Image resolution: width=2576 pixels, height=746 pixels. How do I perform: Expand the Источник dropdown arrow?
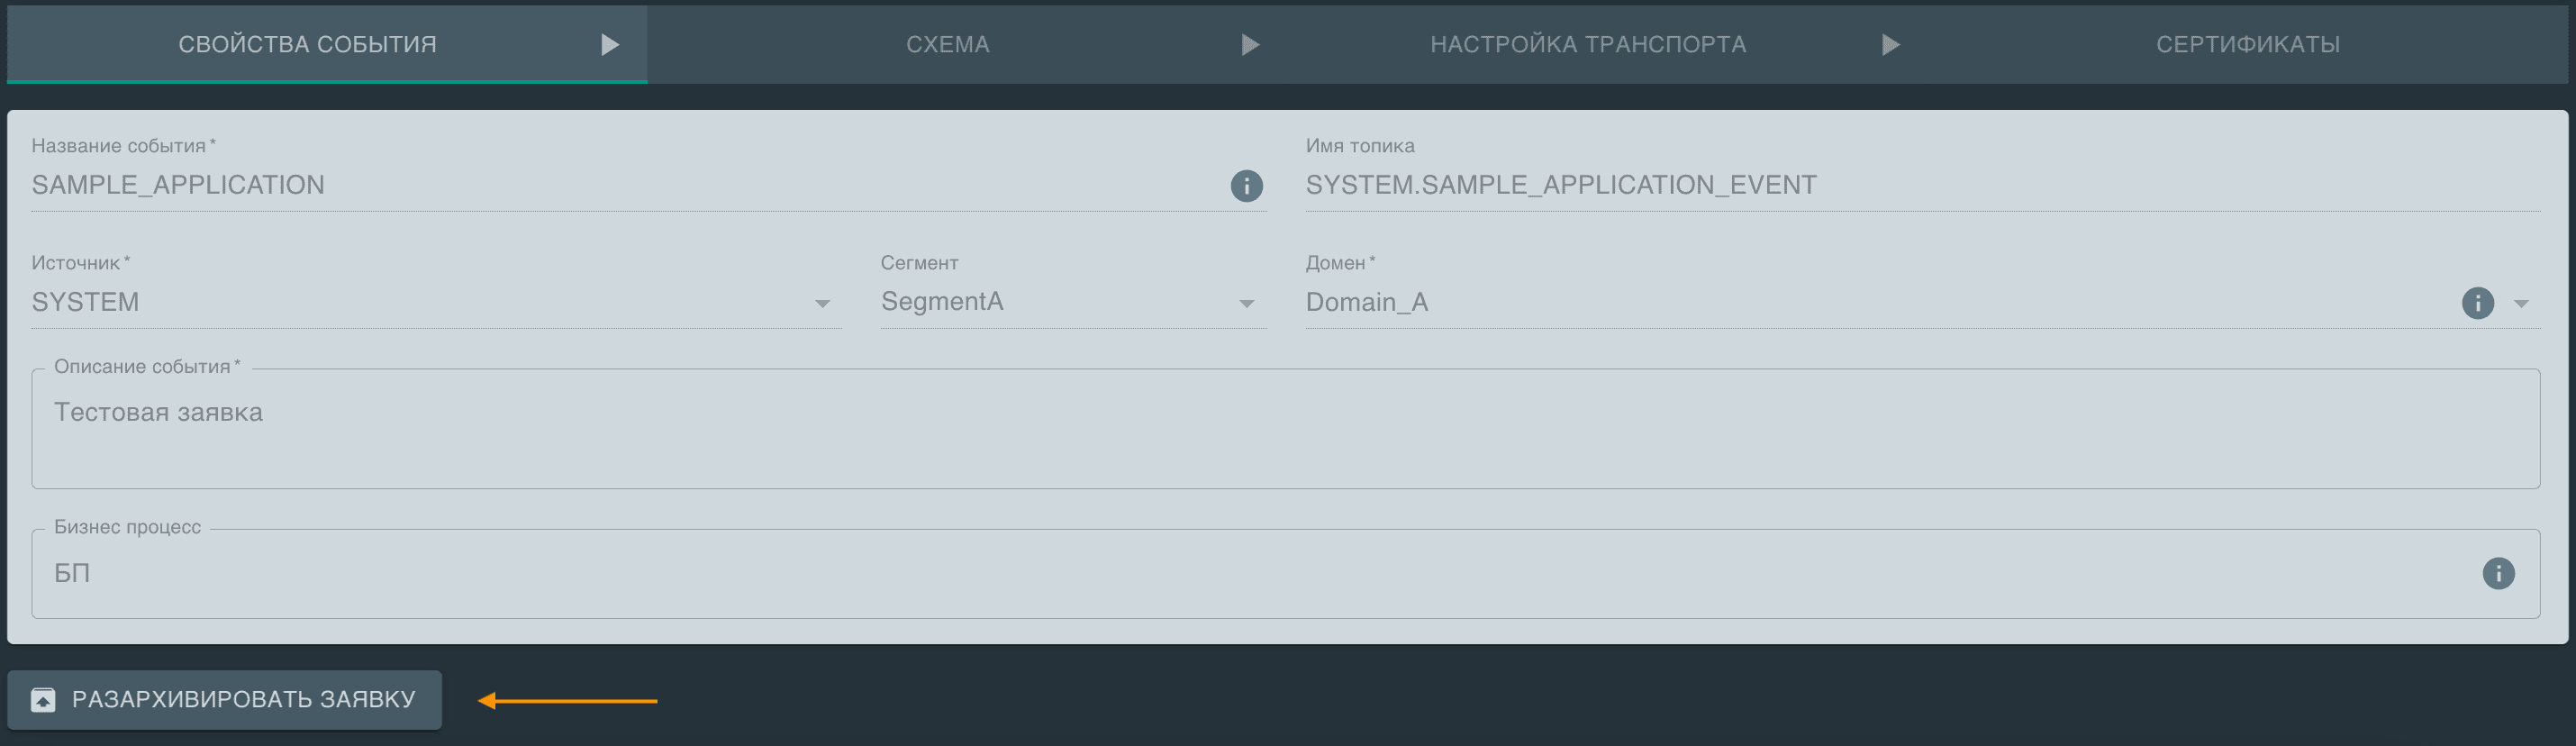pos(822,304)
